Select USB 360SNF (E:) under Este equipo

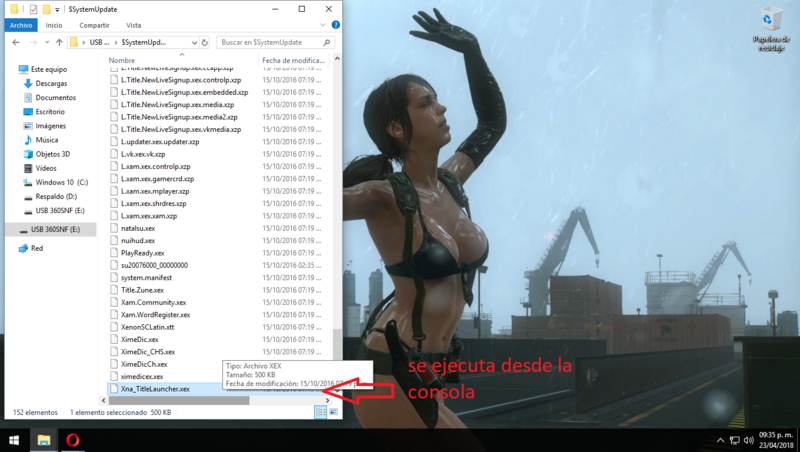point(60,211)
